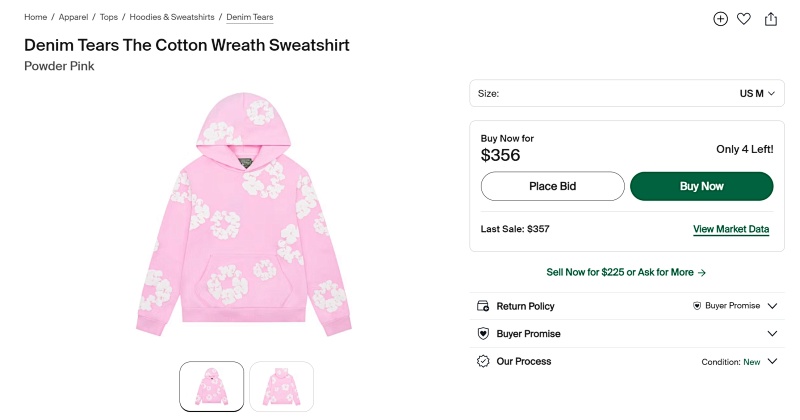Click the arrow next to Sell Now

pos(702,273)
